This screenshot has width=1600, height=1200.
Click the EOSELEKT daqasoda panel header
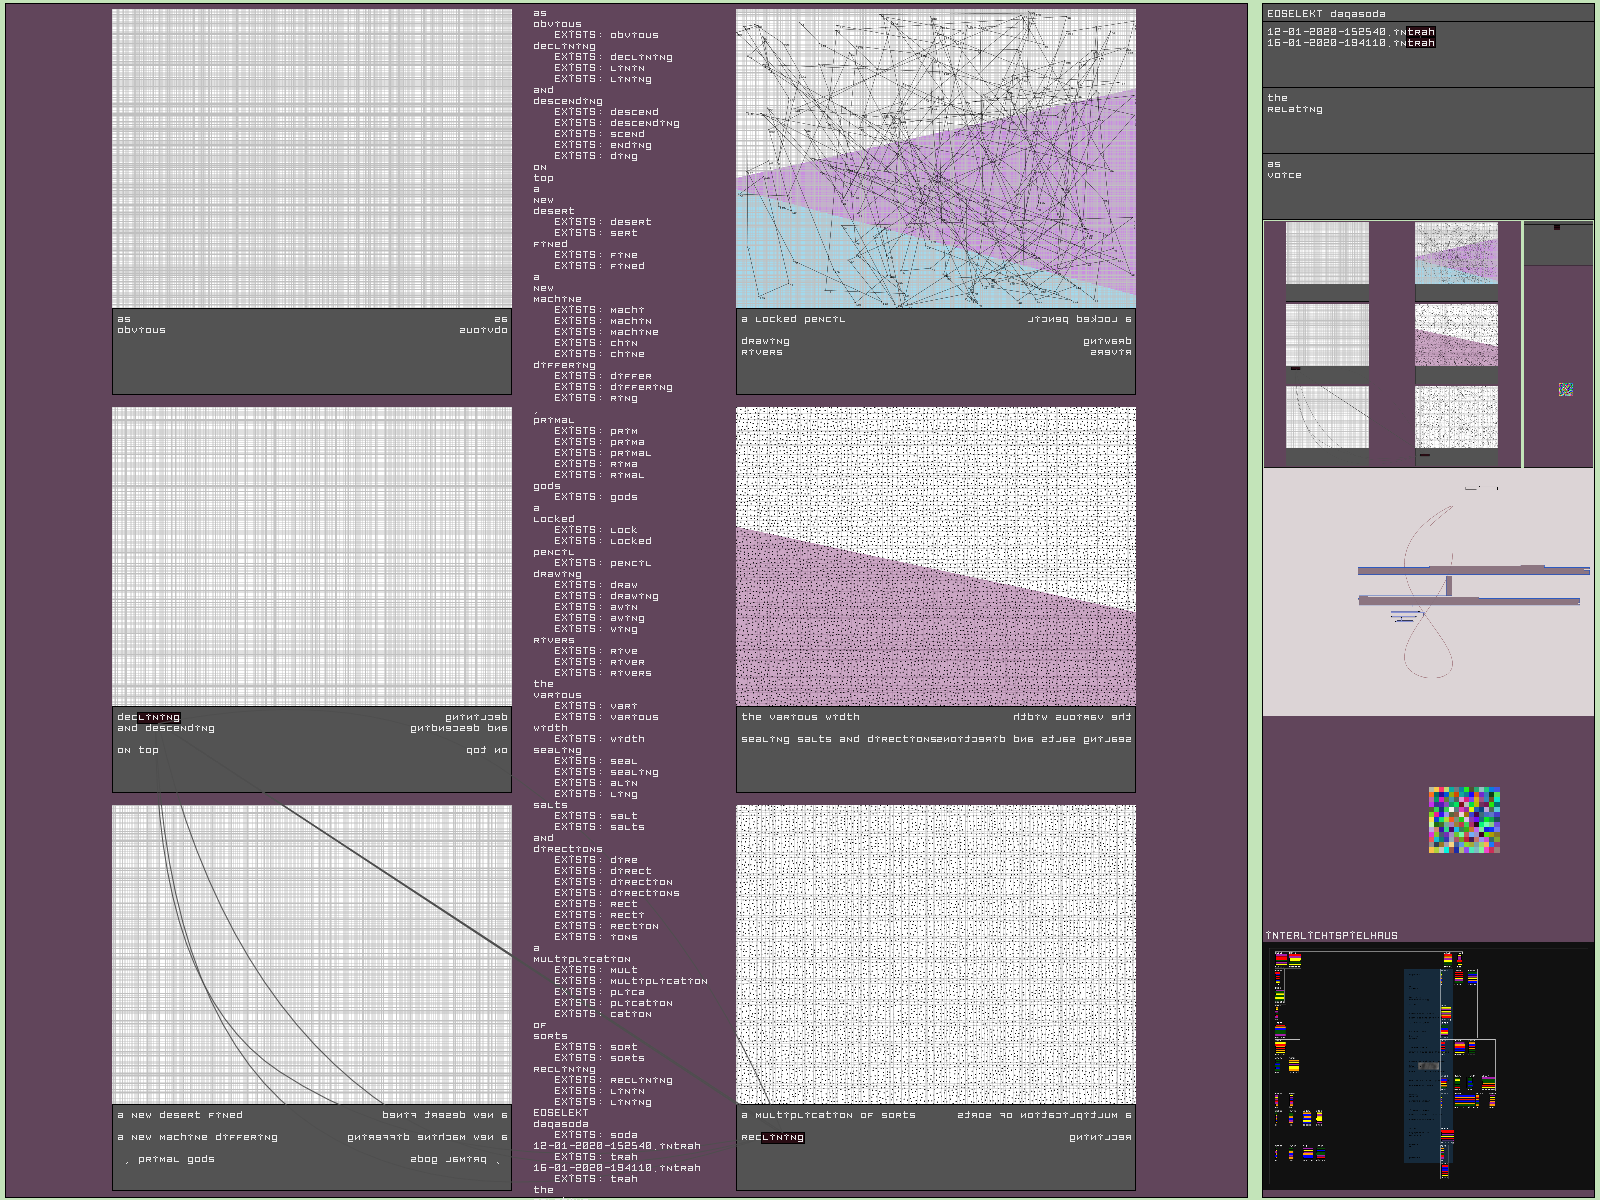(x=1326, y=14)
